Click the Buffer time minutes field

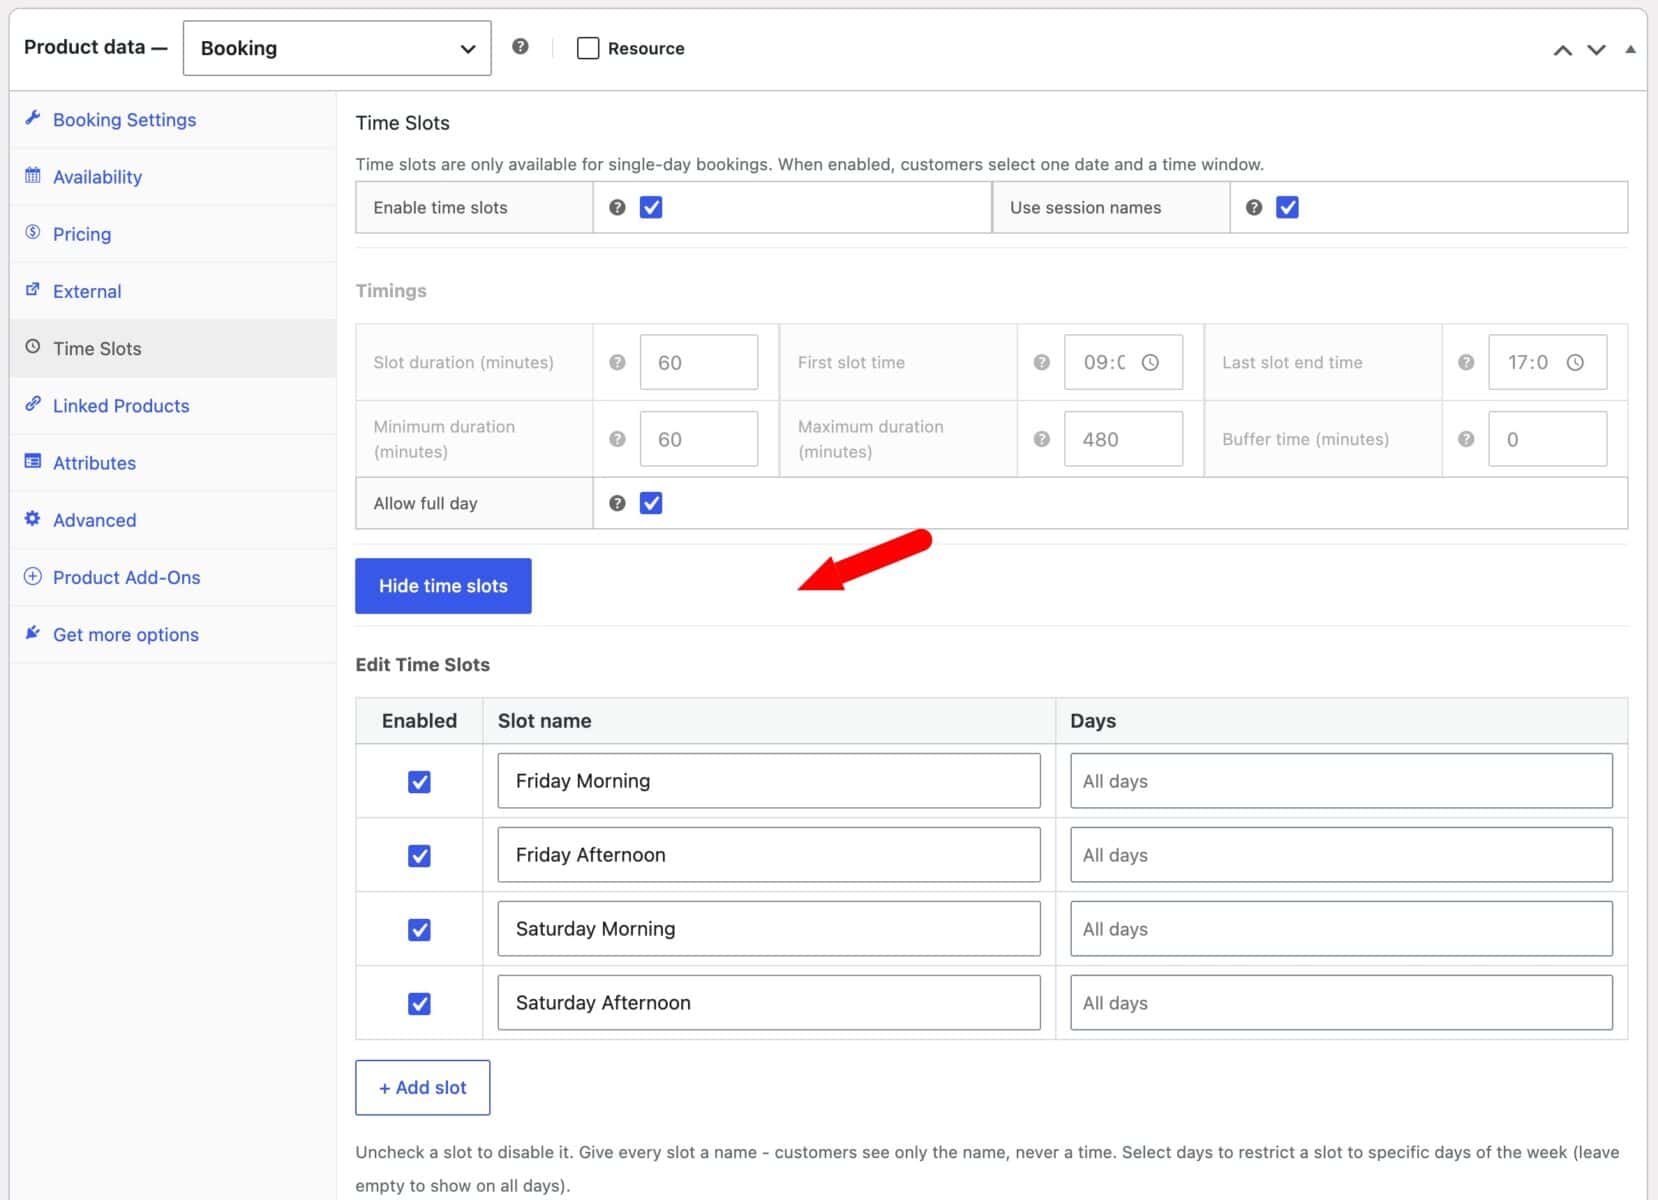tap(1547, 439)
